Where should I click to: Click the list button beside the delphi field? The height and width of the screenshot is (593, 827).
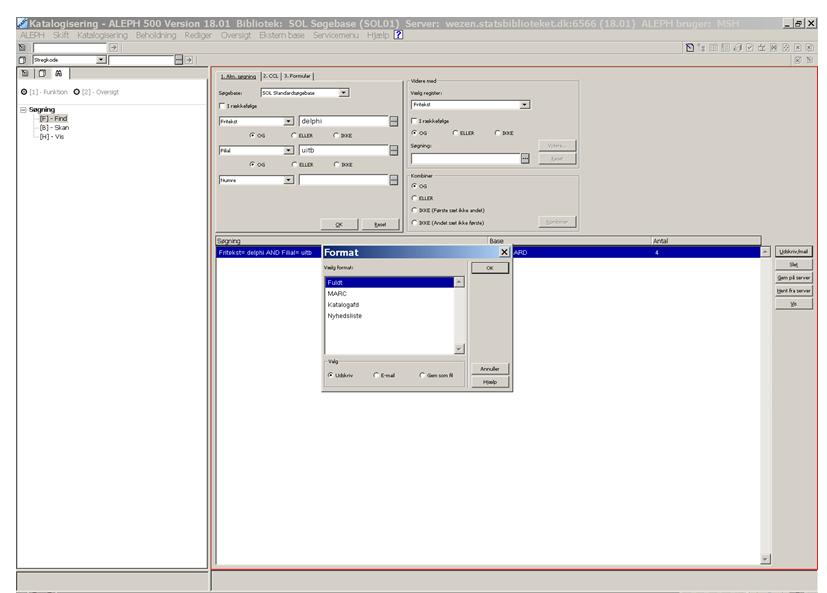(x=394, y=121)
